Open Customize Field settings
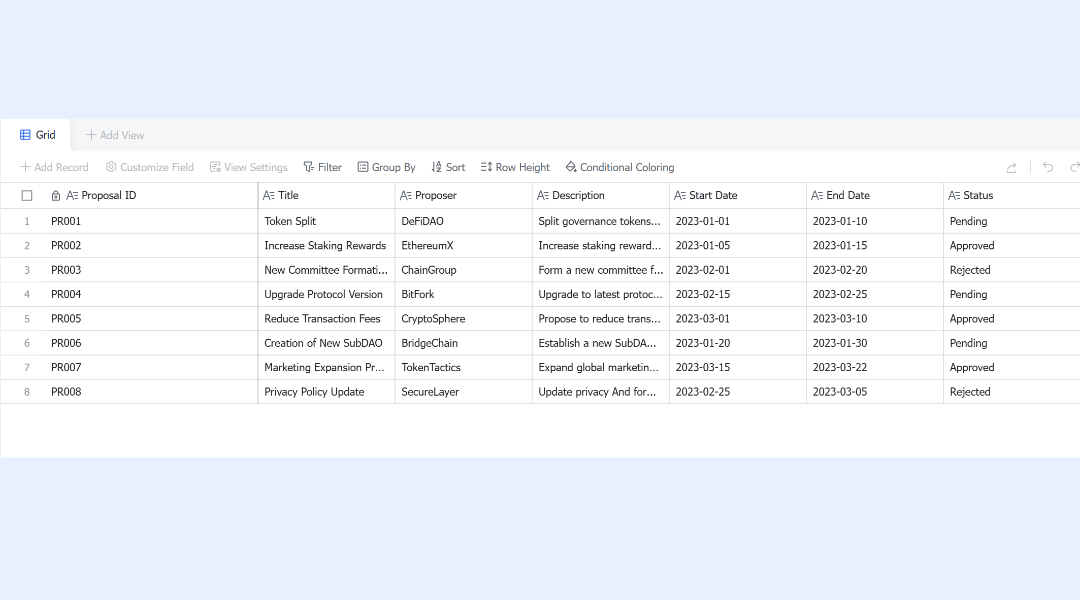 [x=149, y=167]
